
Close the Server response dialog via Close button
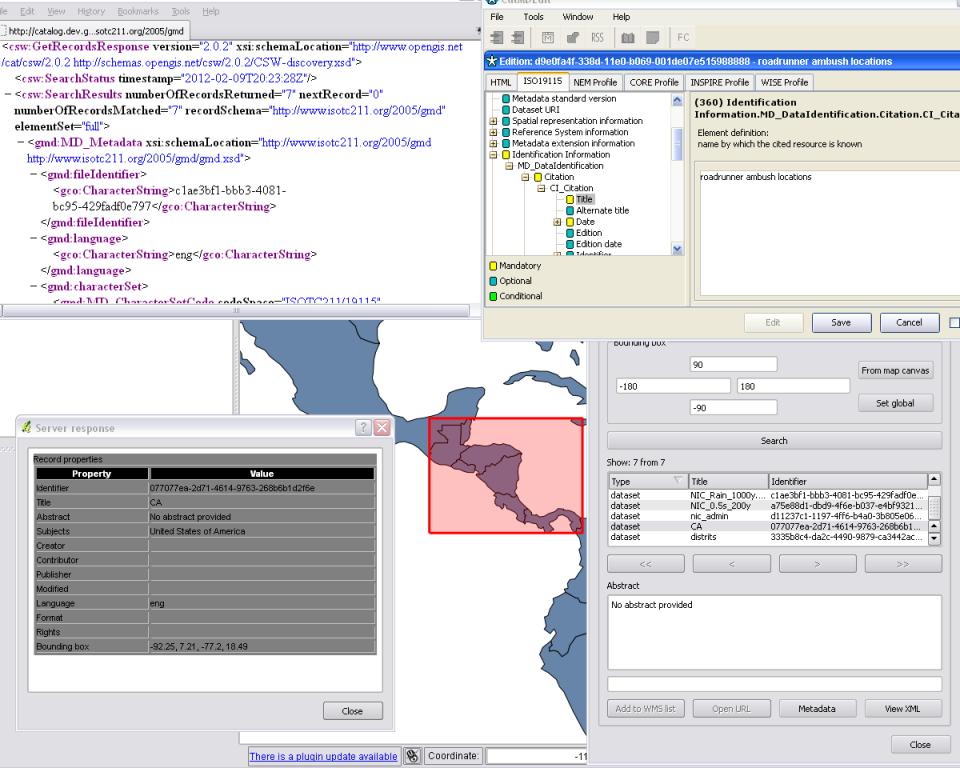(x=352, y=711)
